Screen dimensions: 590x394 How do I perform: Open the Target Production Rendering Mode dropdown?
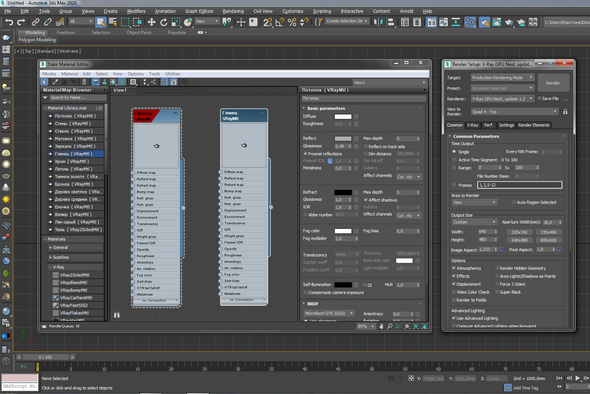tap(502, 78)
